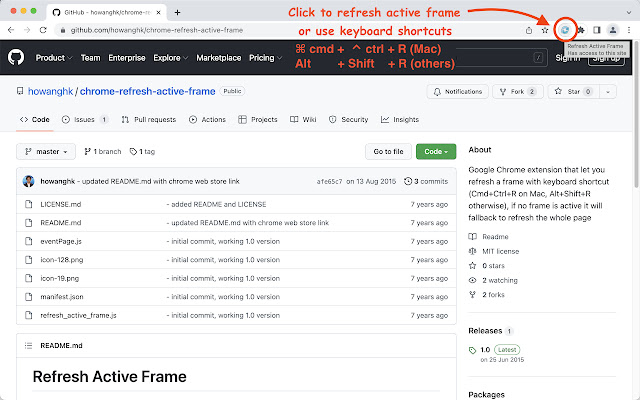
Task: Click the lock icon in the address bar
Action: click(x=62, y=30)
